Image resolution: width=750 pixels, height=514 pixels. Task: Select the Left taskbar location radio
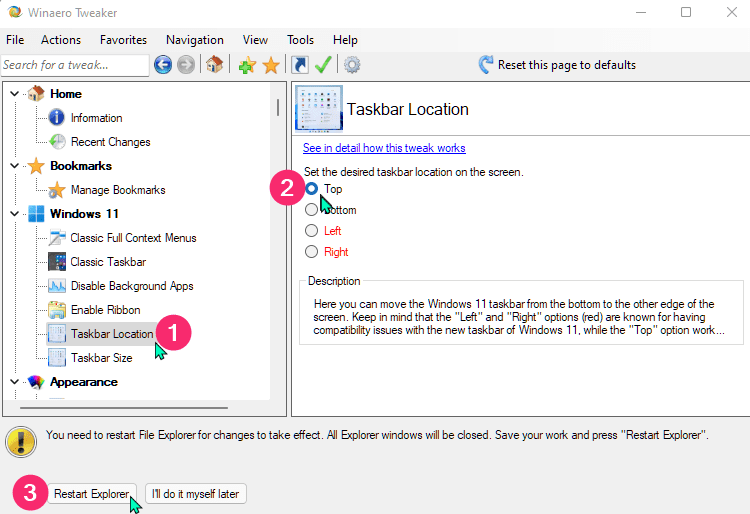click(311, 230)
